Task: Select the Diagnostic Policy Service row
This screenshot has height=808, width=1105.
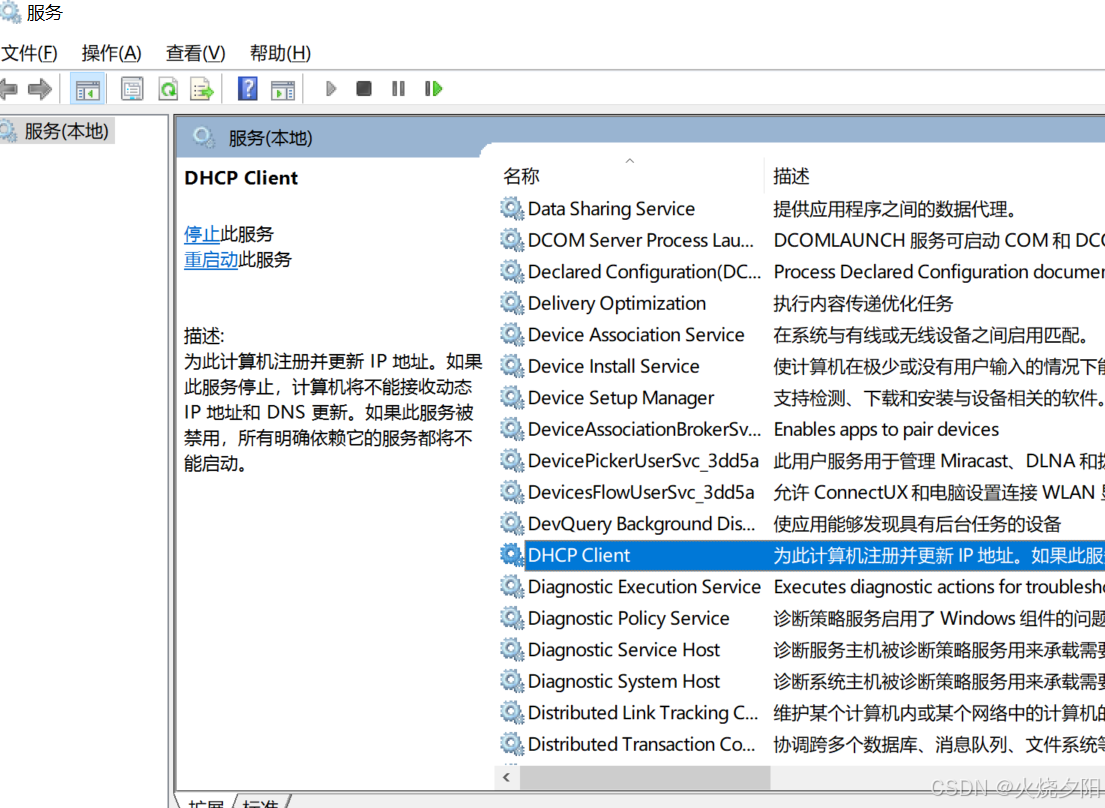Action: [x=628, y=618]
